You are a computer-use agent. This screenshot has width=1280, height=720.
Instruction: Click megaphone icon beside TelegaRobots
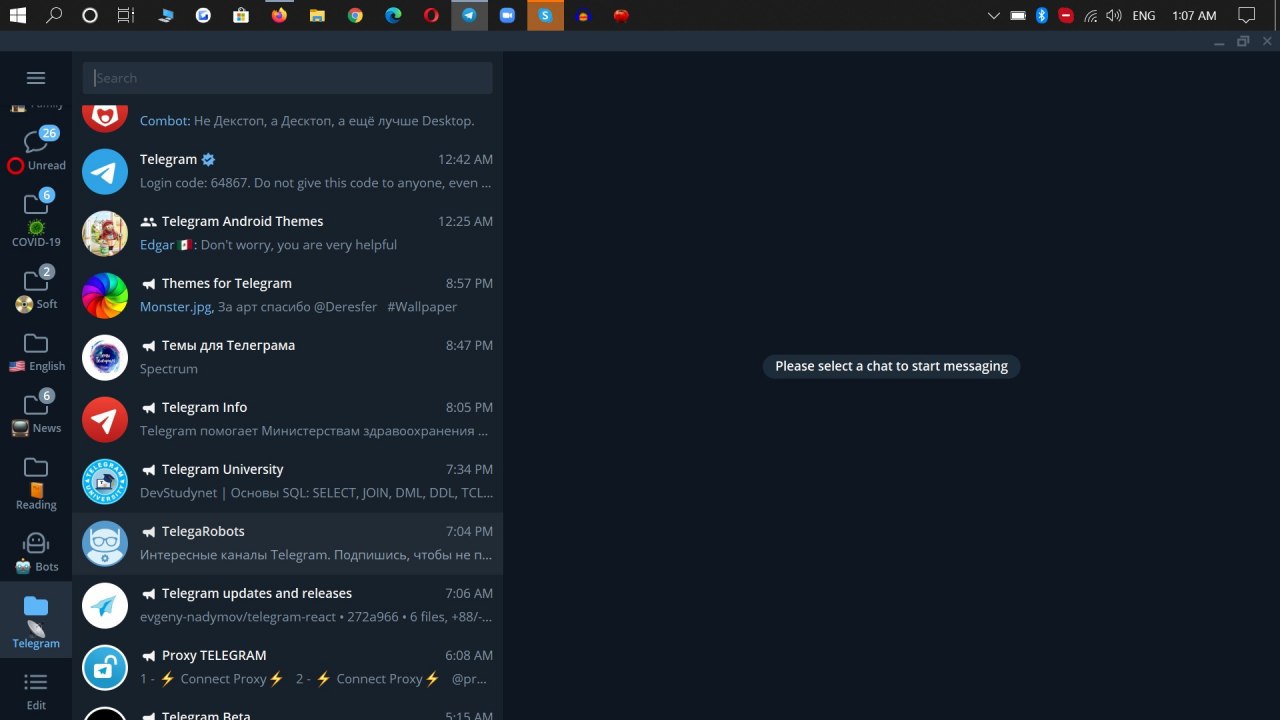(x=149, y=532)
